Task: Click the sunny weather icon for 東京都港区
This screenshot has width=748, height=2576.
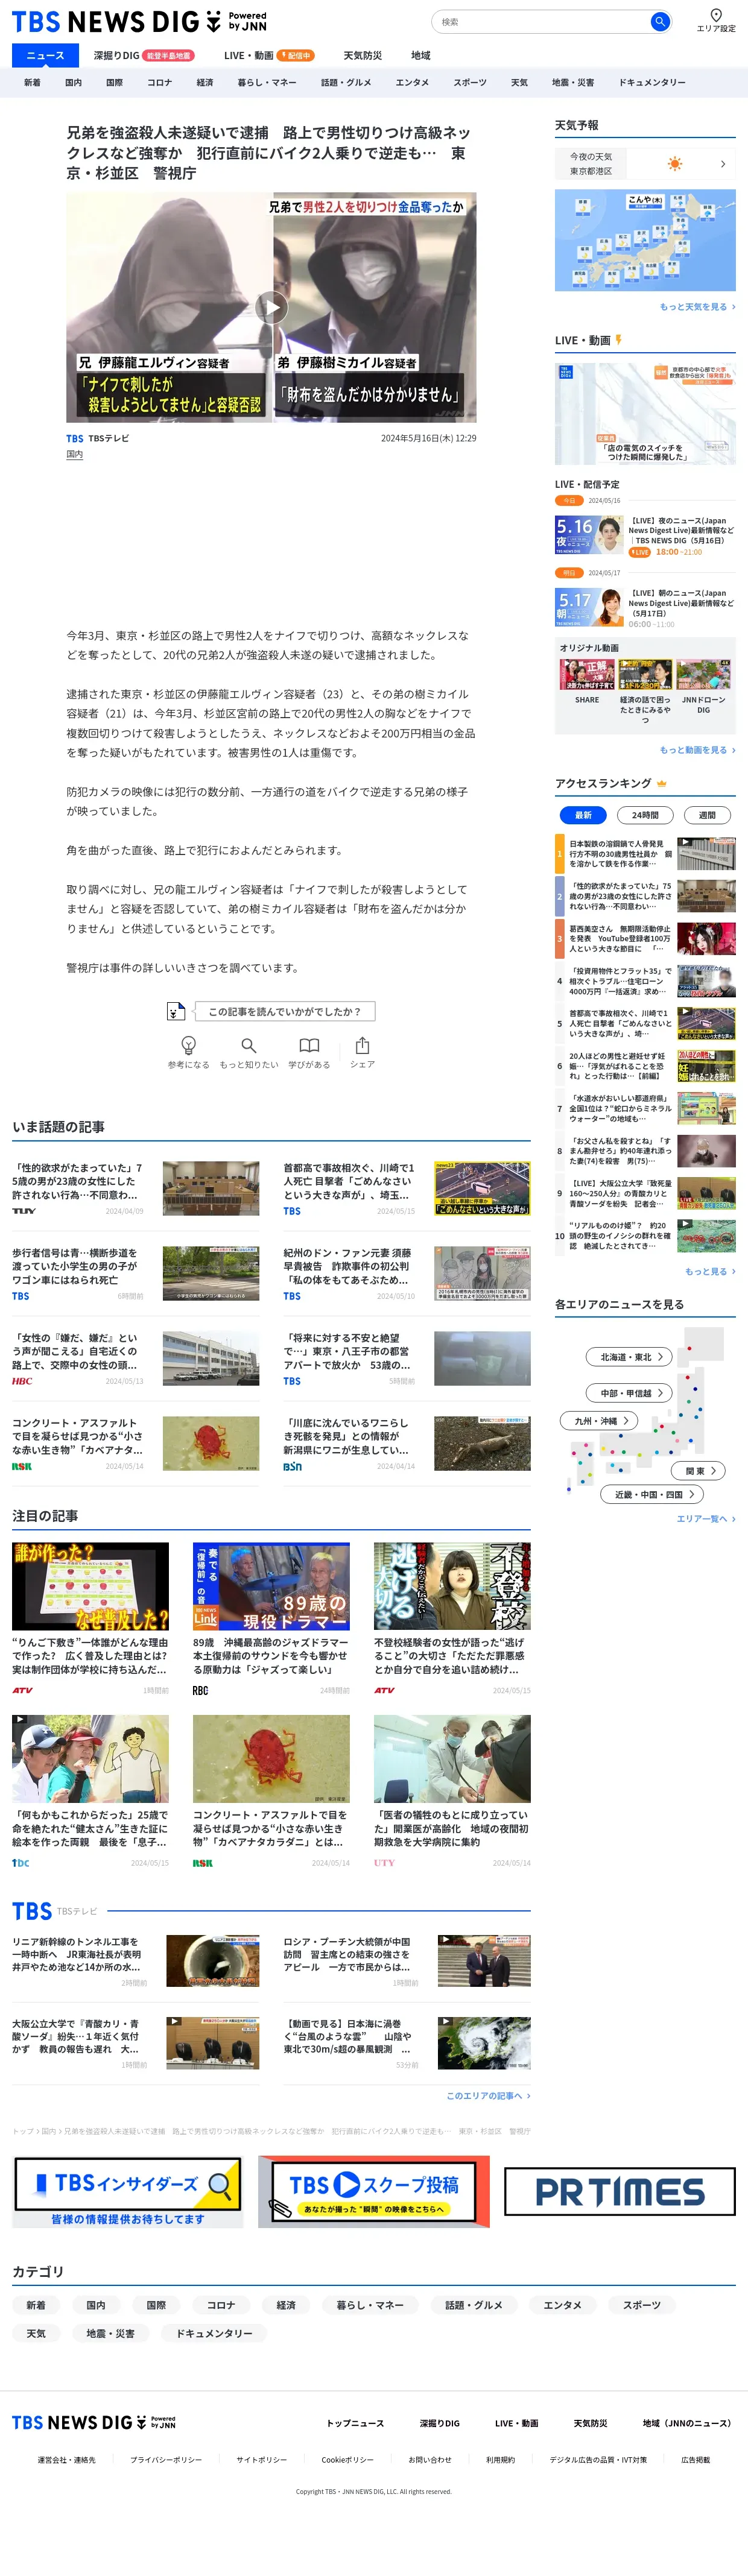Action: pyautogui.click(x=675, y=163)
